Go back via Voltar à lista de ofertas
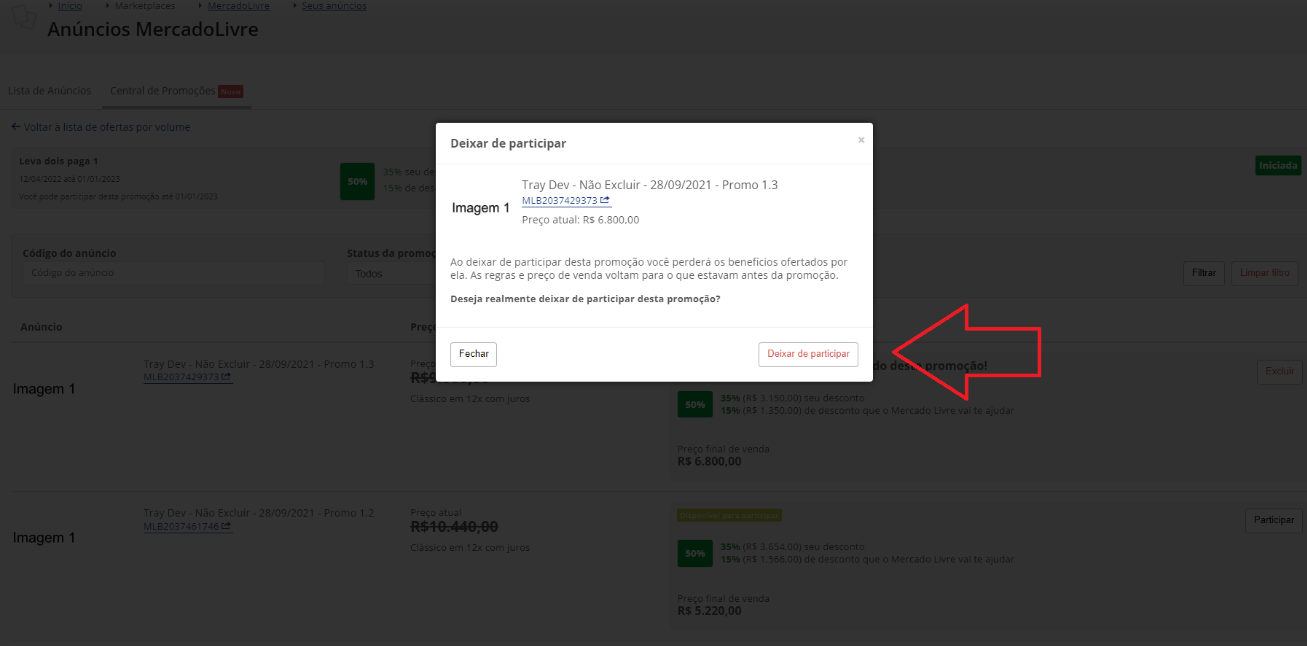The image size is (1307, 646). point(100,127)
